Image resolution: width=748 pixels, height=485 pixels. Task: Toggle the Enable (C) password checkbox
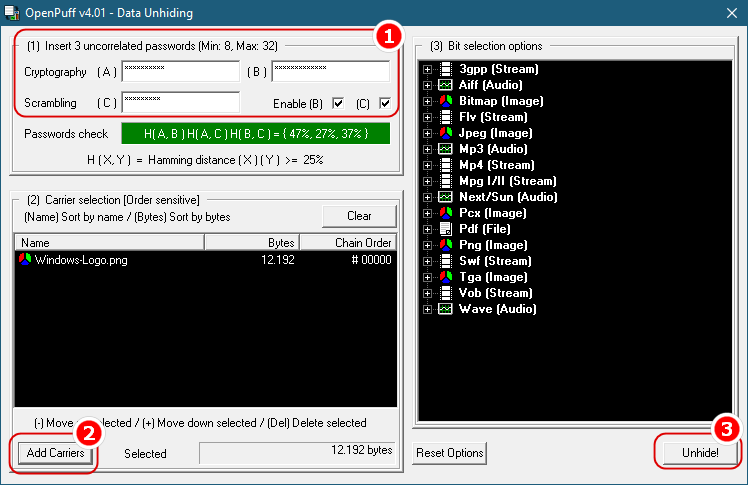pyautogui.click(x=384, y=103)
